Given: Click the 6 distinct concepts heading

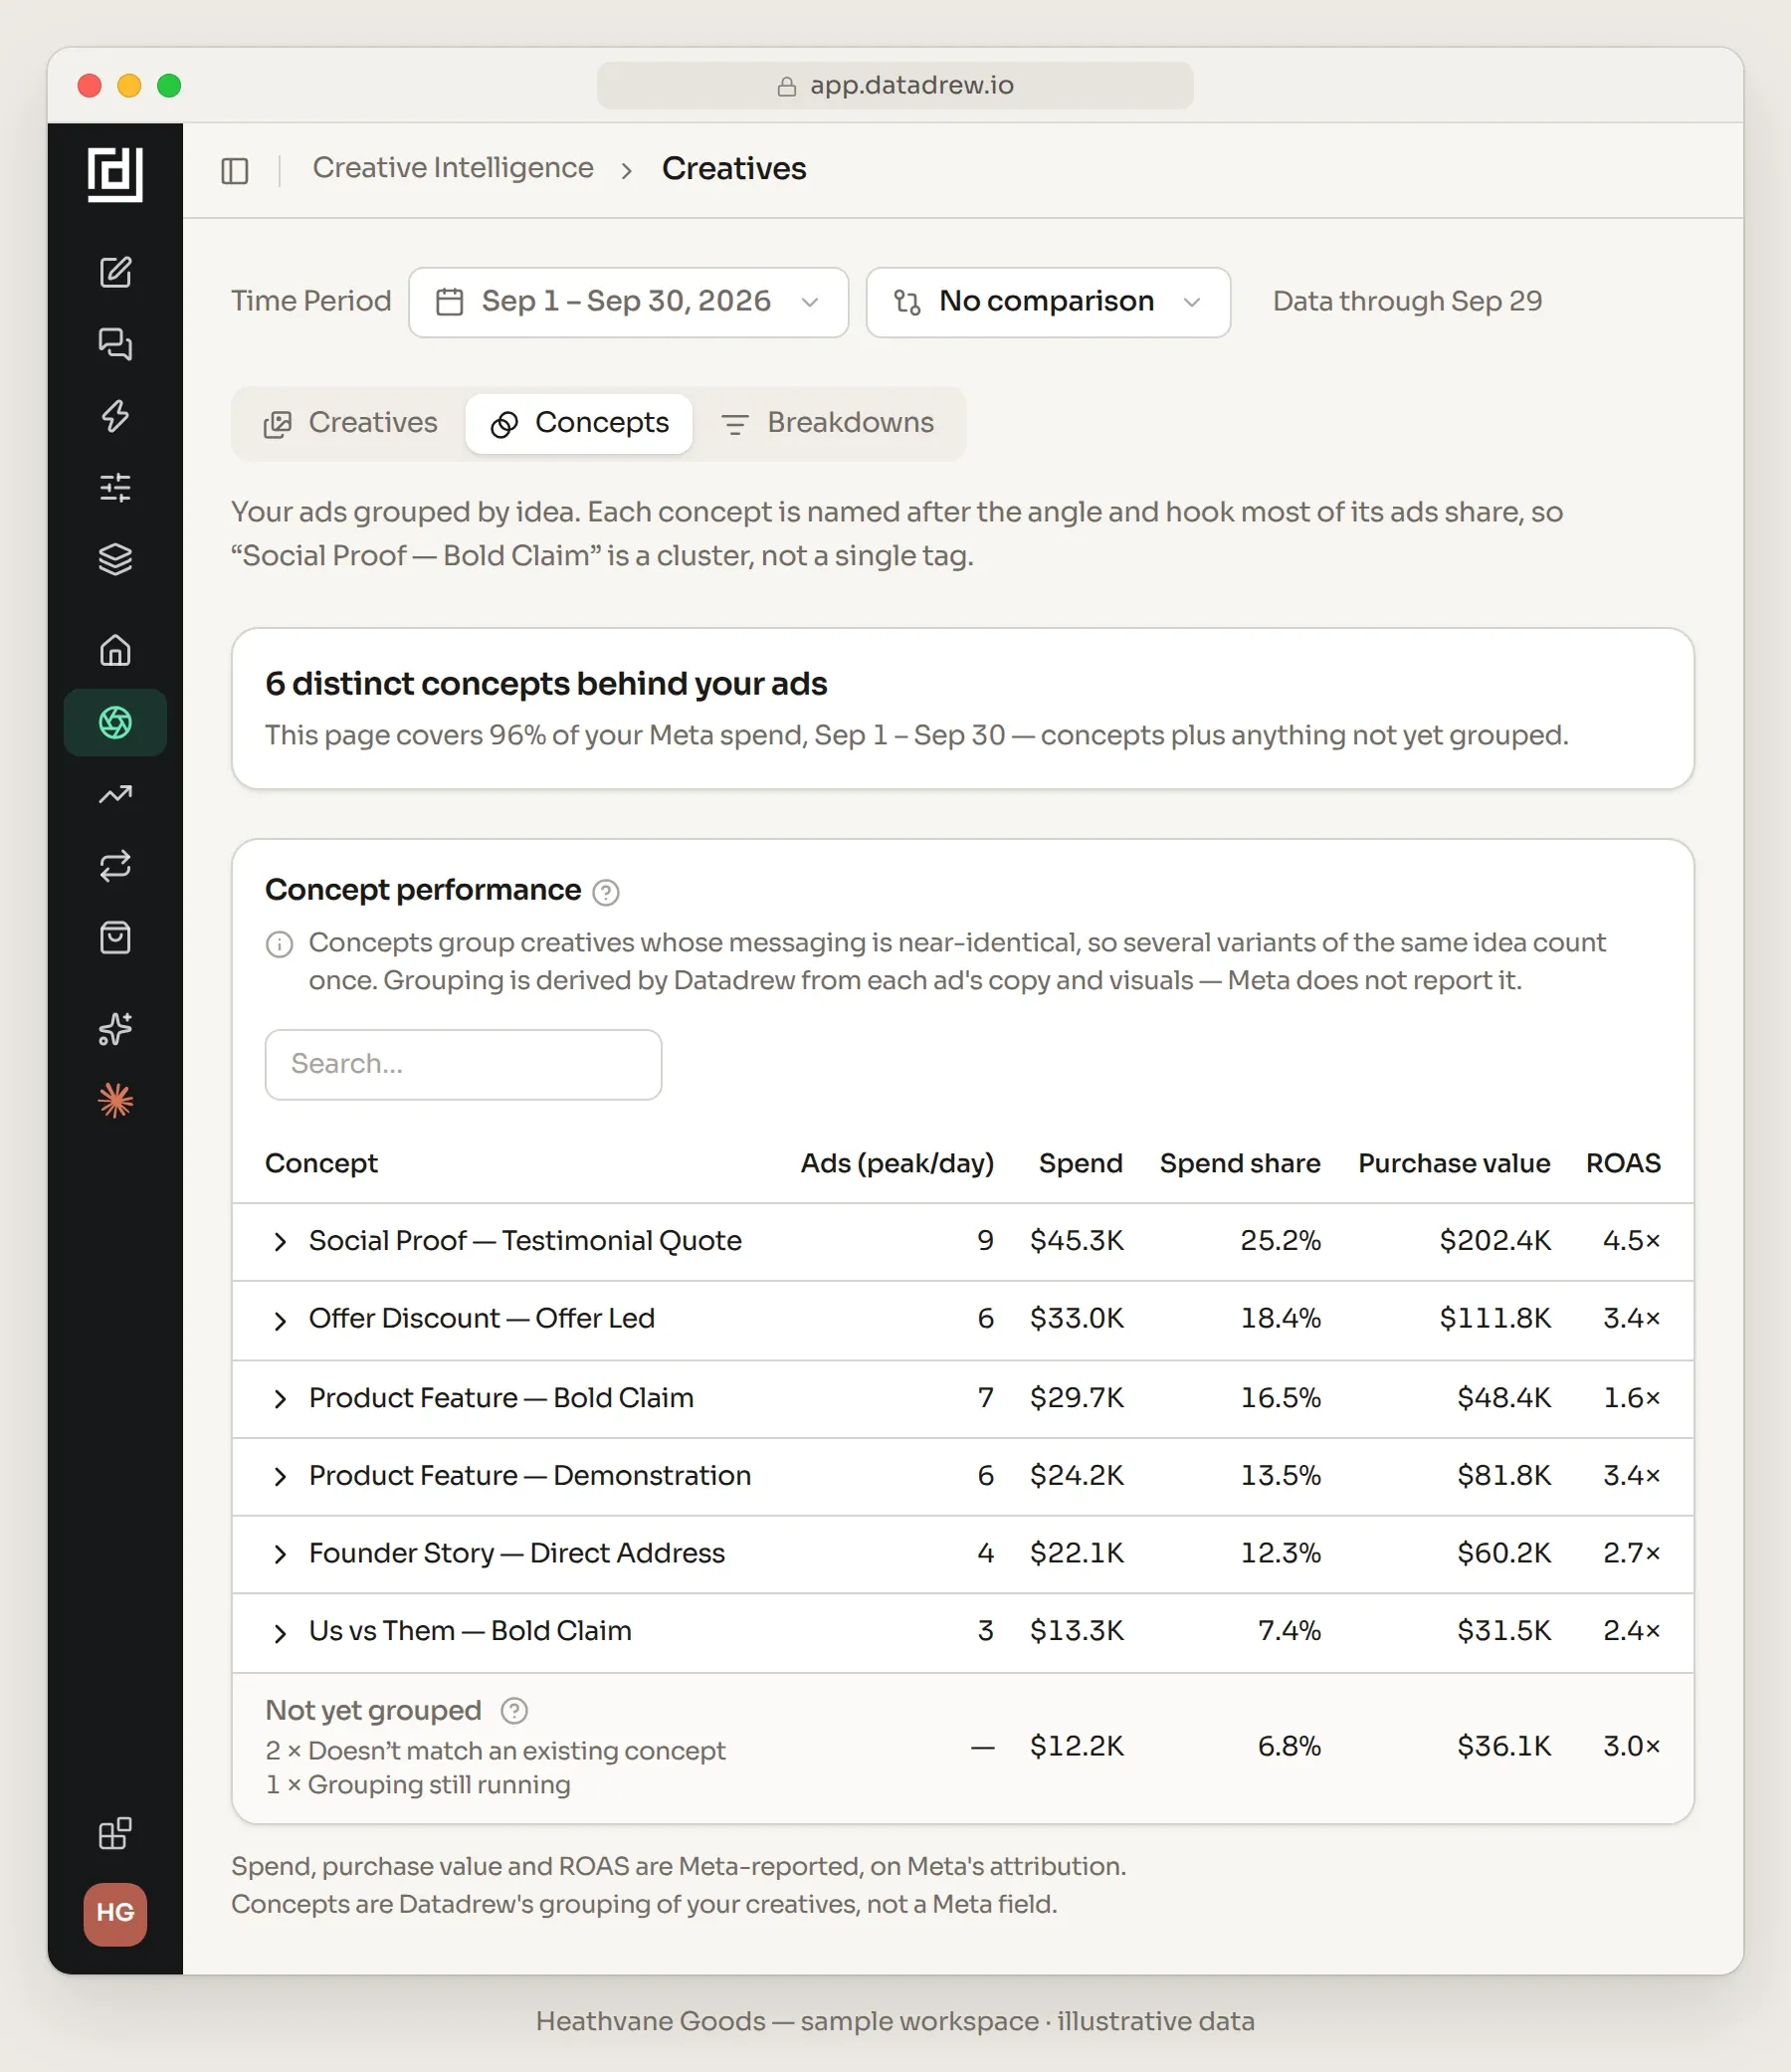Looking at the screenshot, I should [x=546, y=684].
